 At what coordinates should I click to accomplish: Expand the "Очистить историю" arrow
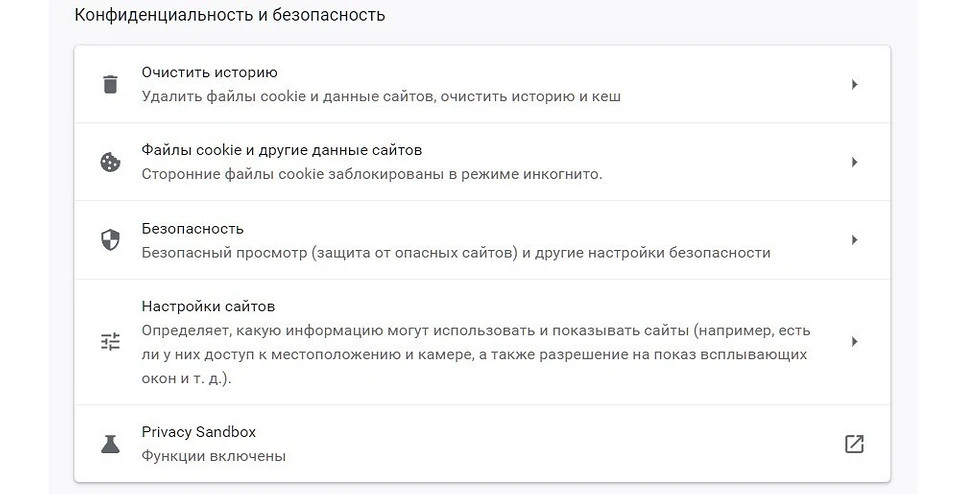tap(854, 85)
